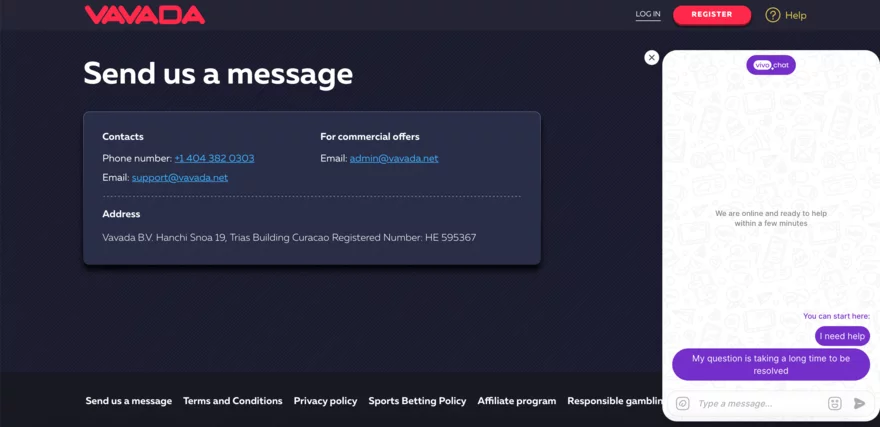Open the emoji picker in chat
This screenshot has width=880, height=427.
[x=834, y=403]
